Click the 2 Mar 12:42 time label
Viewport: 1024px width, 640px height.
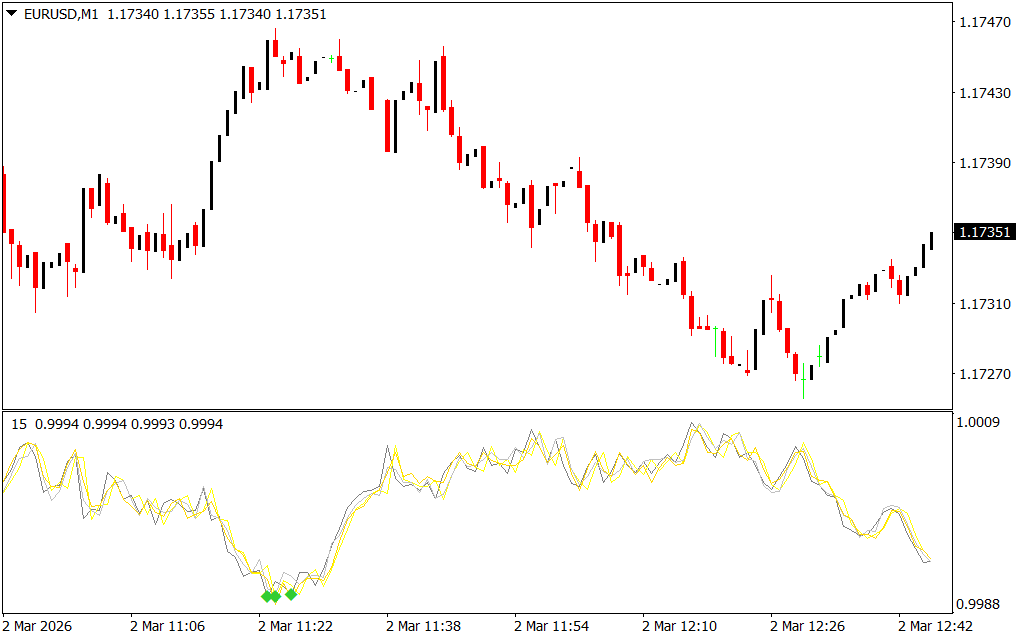935,626
